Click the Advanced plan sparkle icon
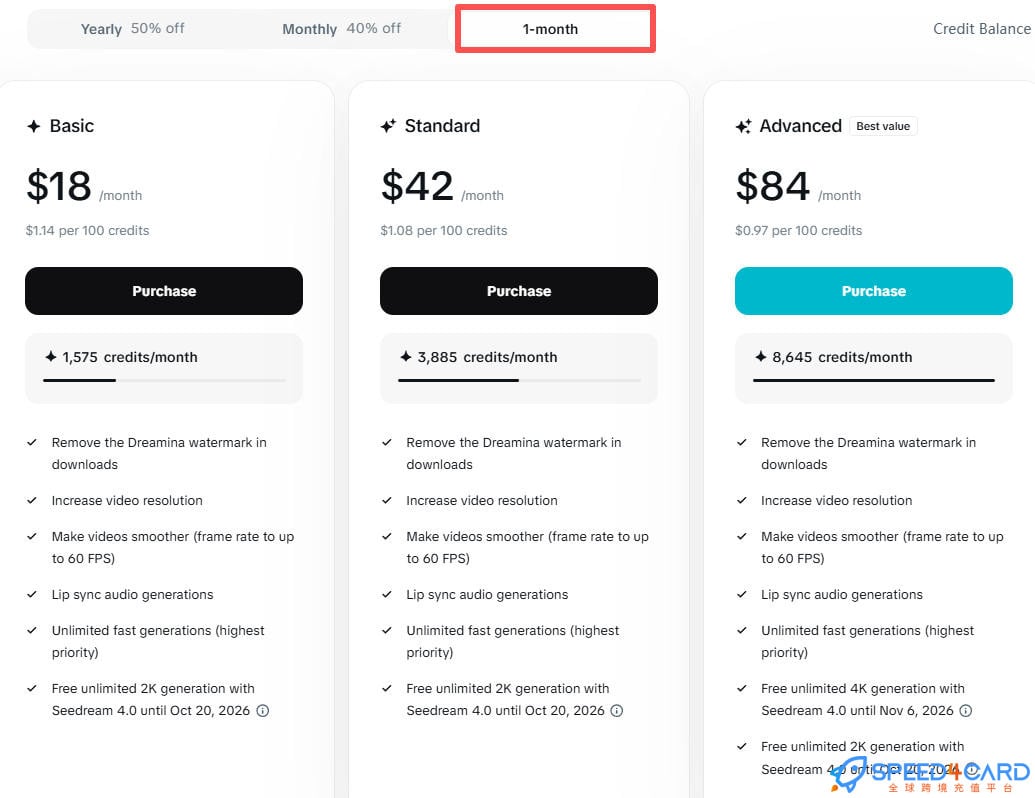The image size is (1035, 798). [x=743, y=126]
